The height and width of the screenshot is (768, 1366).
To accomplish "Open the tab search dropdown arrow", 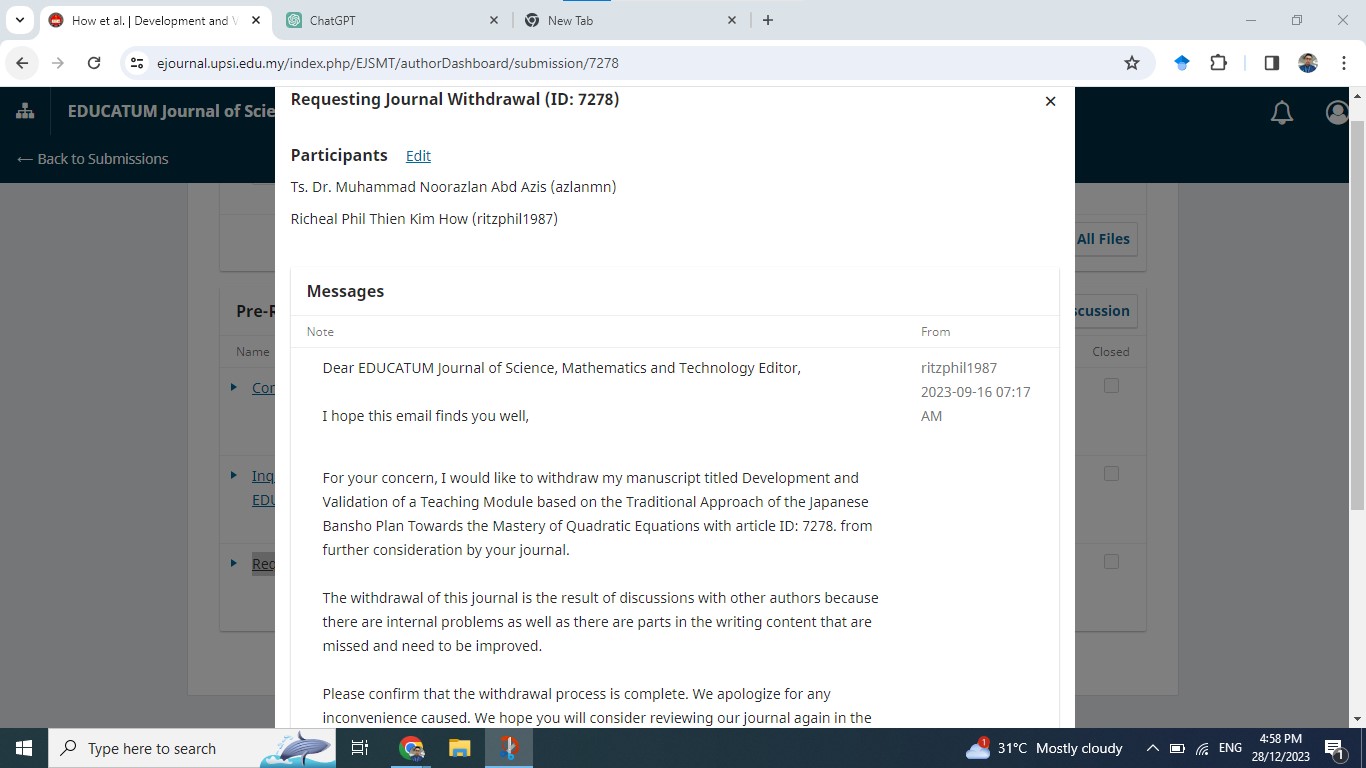I will (x=20, y=20).
